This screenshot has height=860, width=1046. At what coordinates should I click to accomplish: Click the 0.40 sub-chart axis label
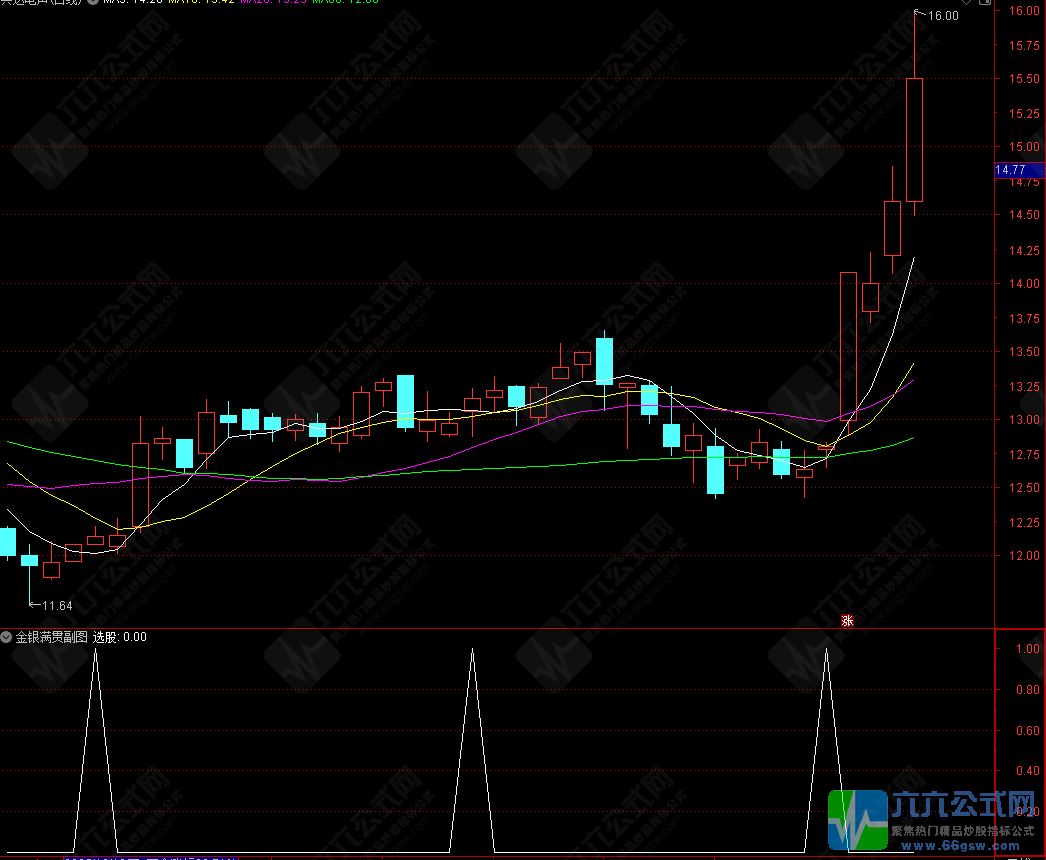(1028, 771)
